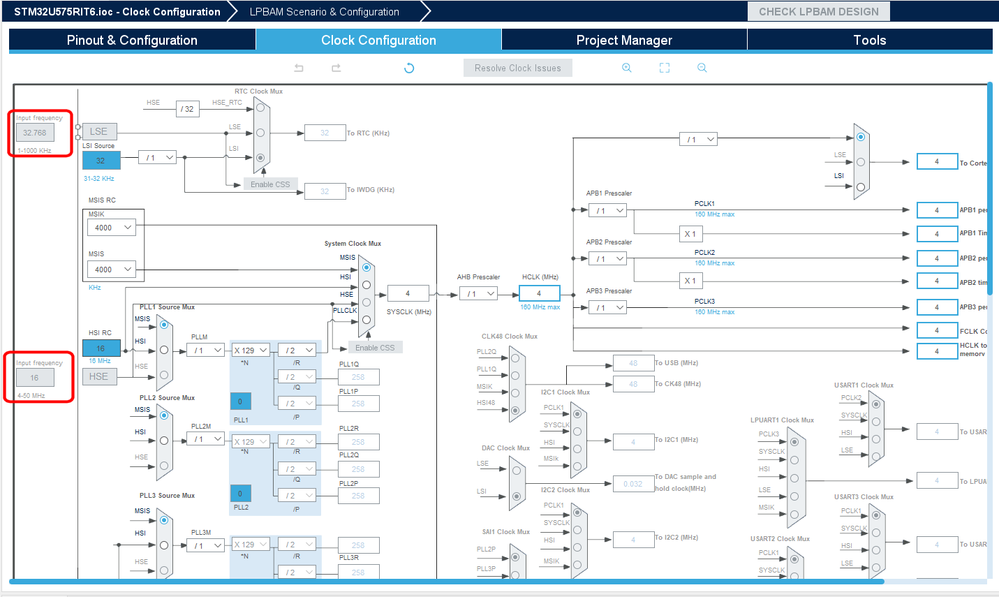Select HSE_RTC input on RTC Clock Mux
999x597 pixels.
pos(261,108)
